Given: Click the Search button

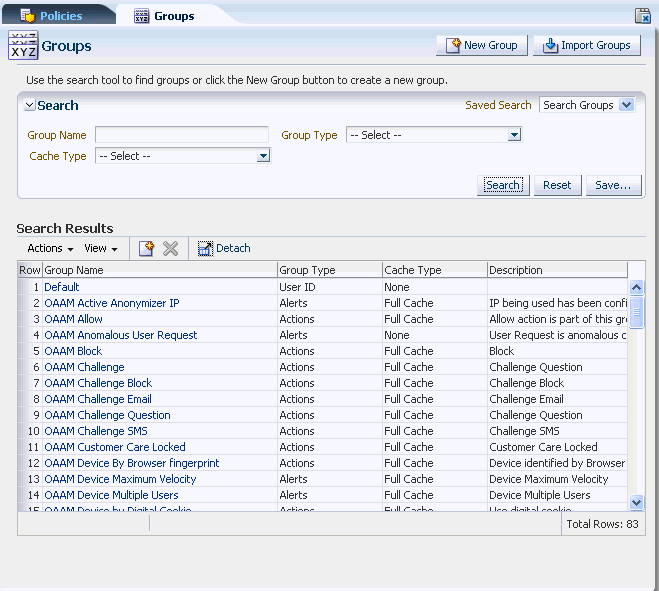Looking at the screenshot, I should (503, 185).
